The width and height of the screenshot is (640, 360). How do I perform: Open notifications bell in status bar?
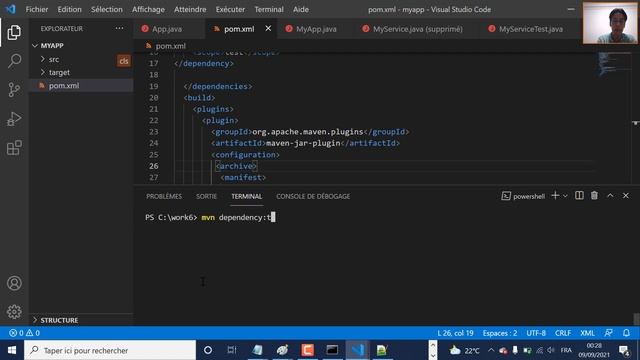[626, 333]
